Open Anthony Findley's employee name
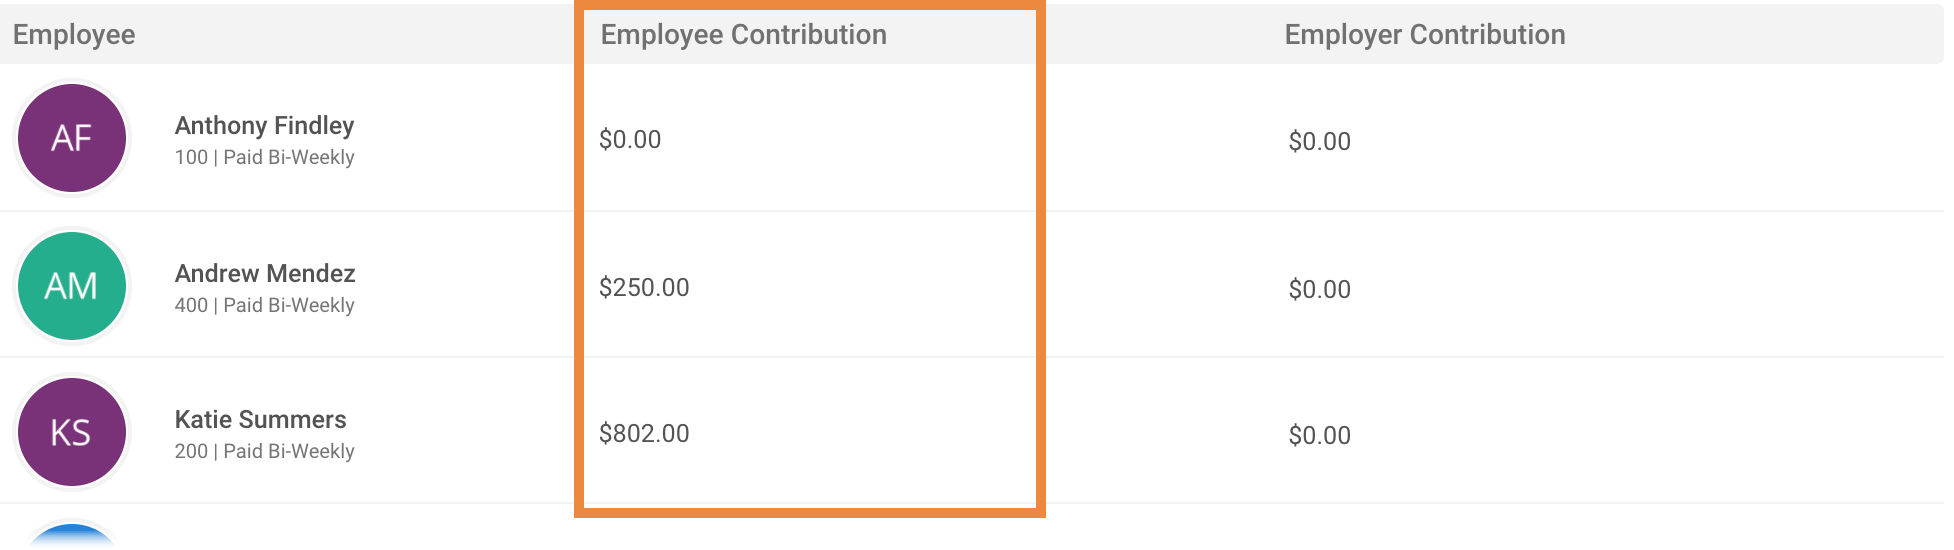 [264, 125]
